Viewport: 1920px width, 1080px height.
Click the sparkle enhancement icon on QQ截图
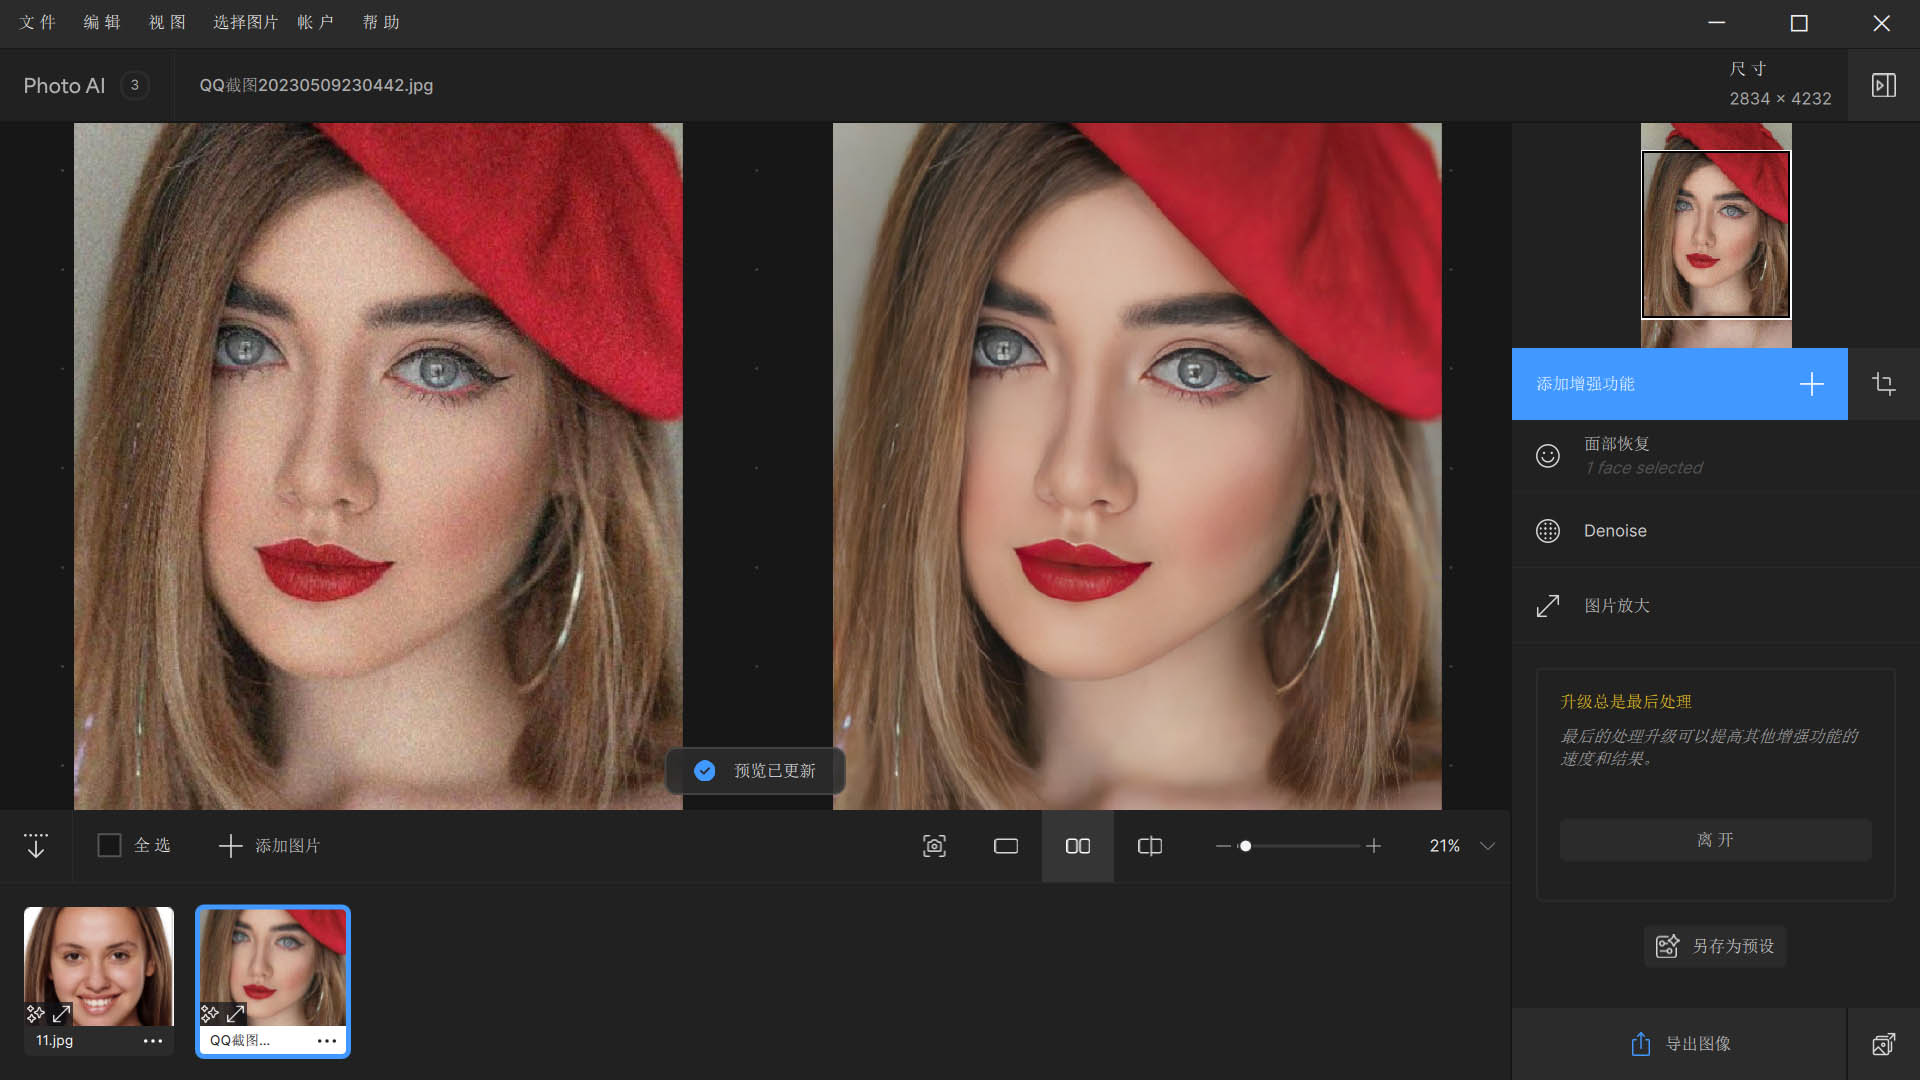pos(210,1014)
